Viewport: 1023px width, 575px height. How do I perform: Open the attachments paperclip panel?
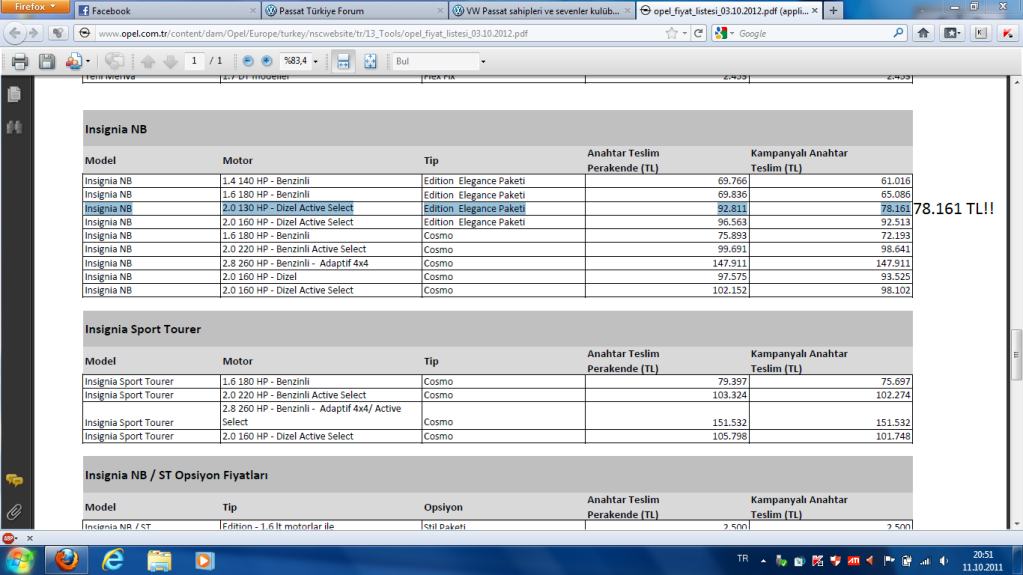[14, 512]
